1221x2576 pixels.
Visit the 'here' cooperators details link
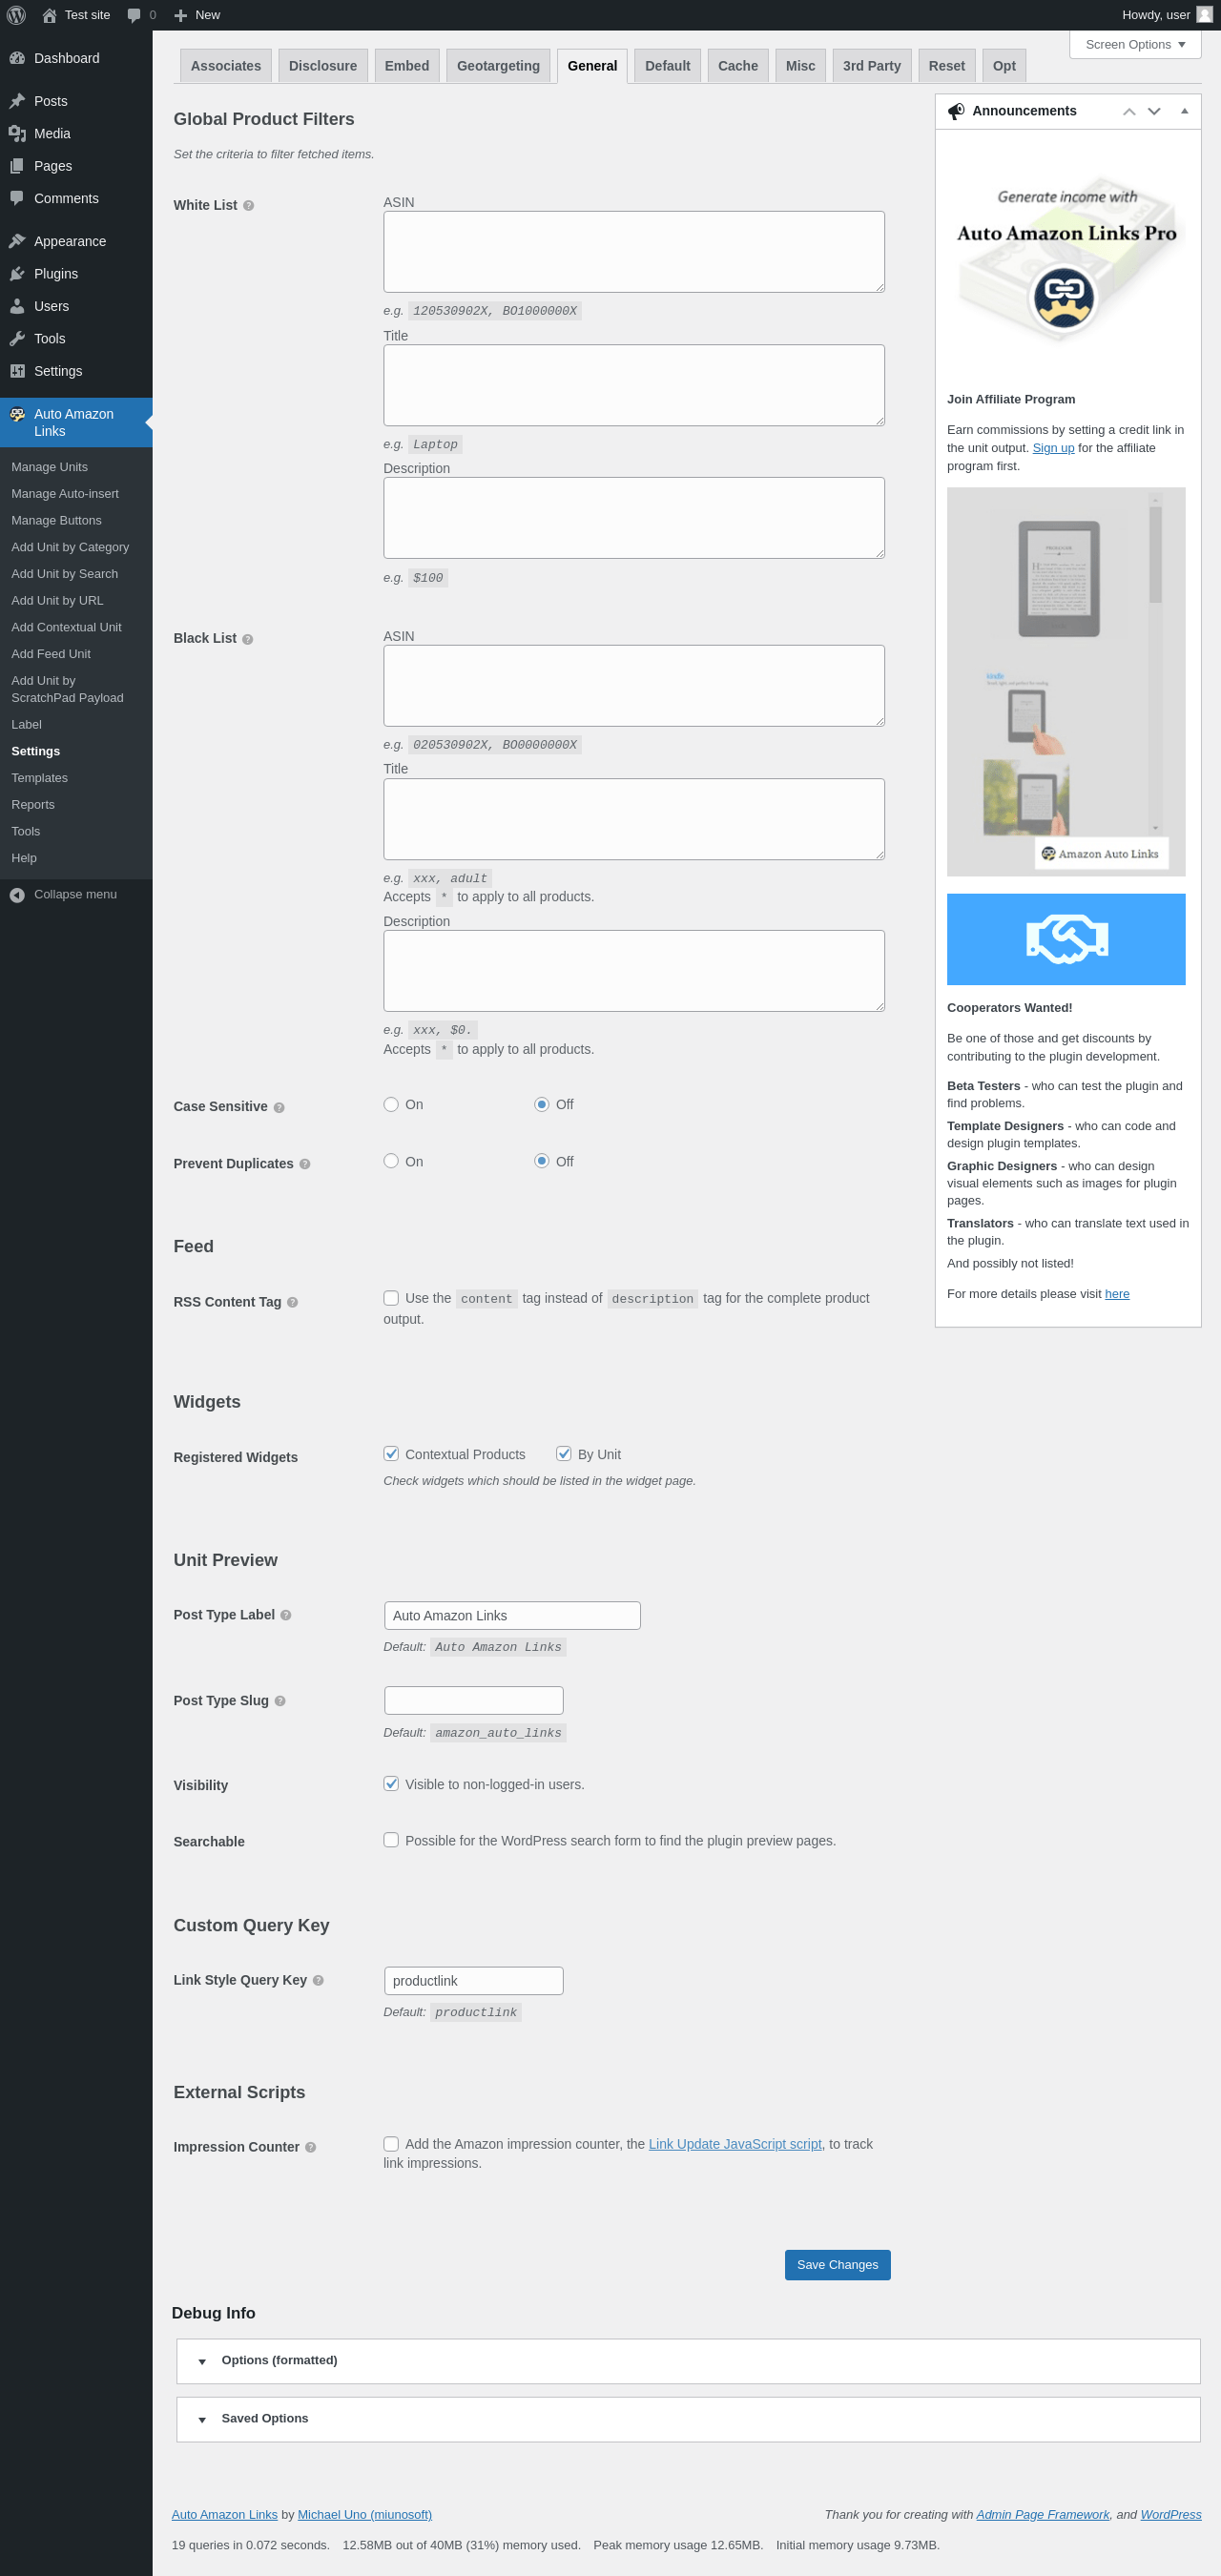tap(1117, 1294)
